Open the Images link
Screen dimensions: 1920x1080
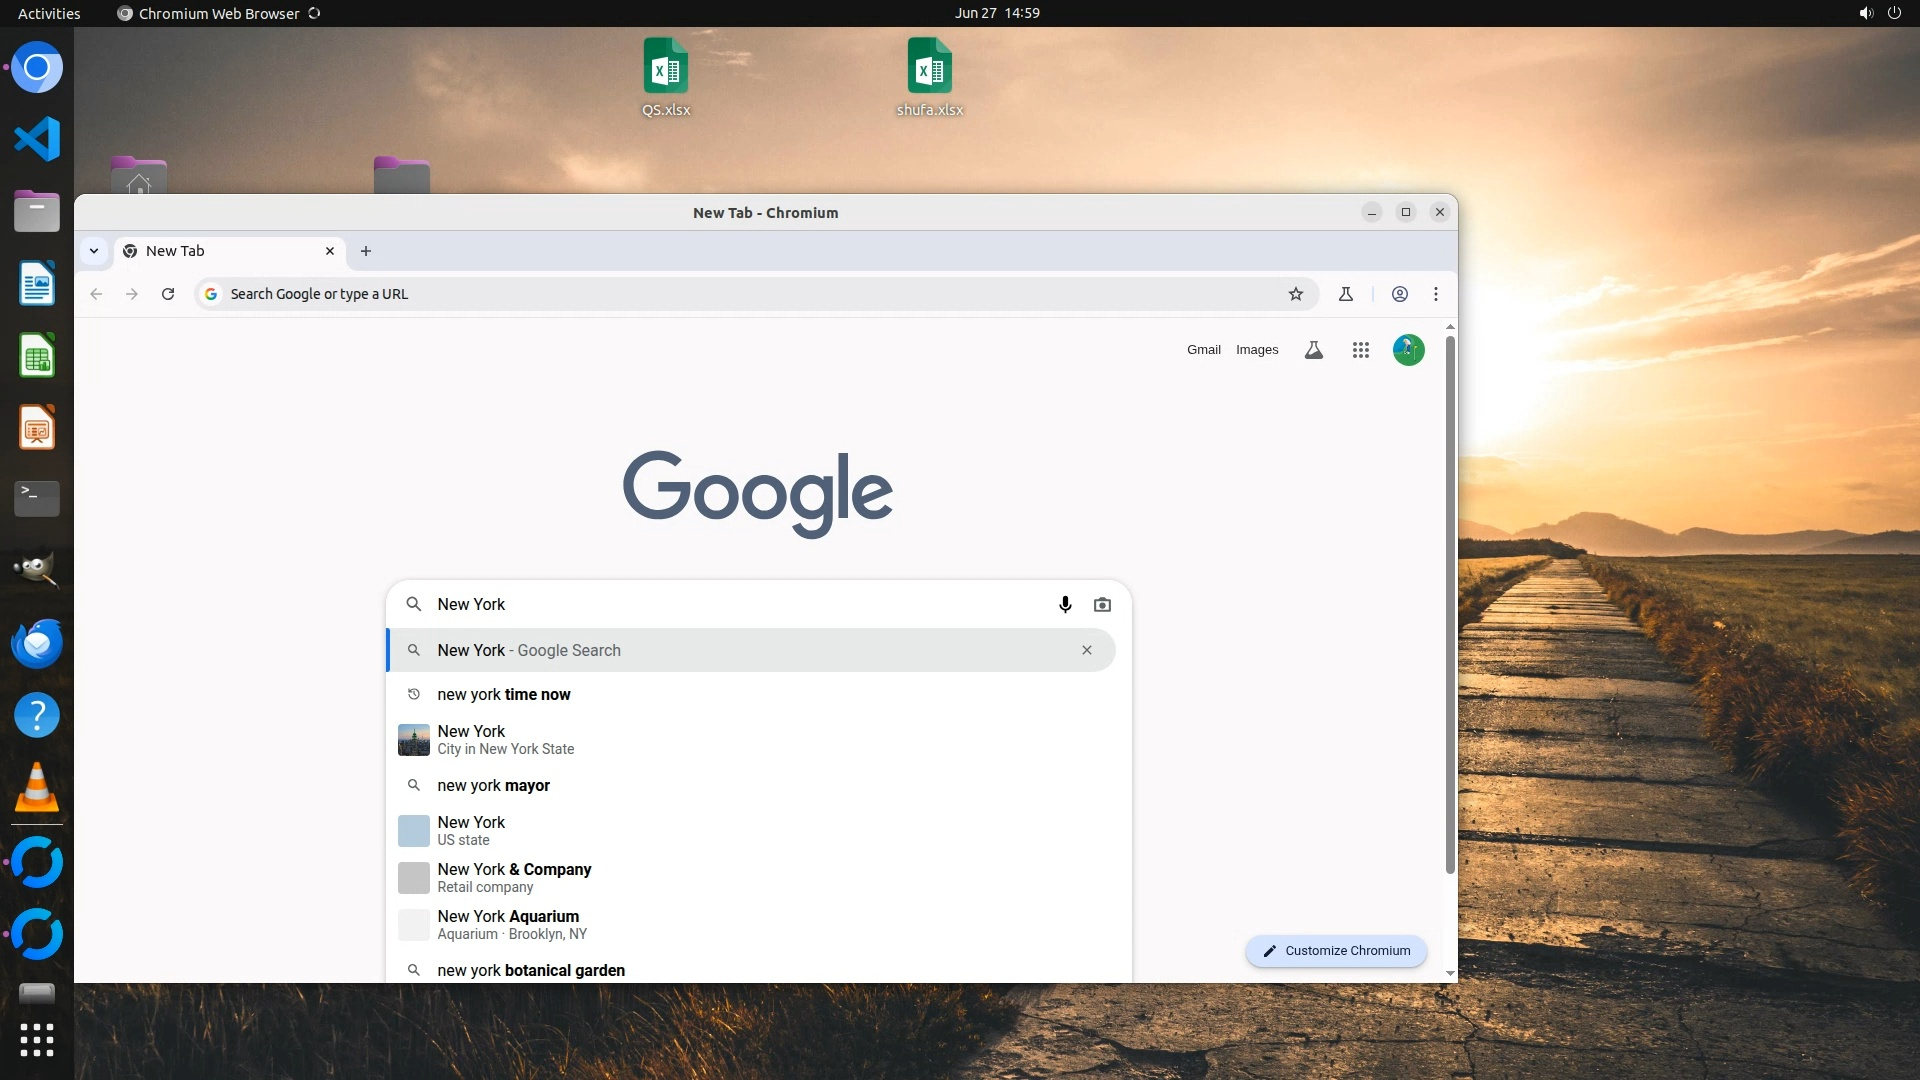[x=1257, y=350]
